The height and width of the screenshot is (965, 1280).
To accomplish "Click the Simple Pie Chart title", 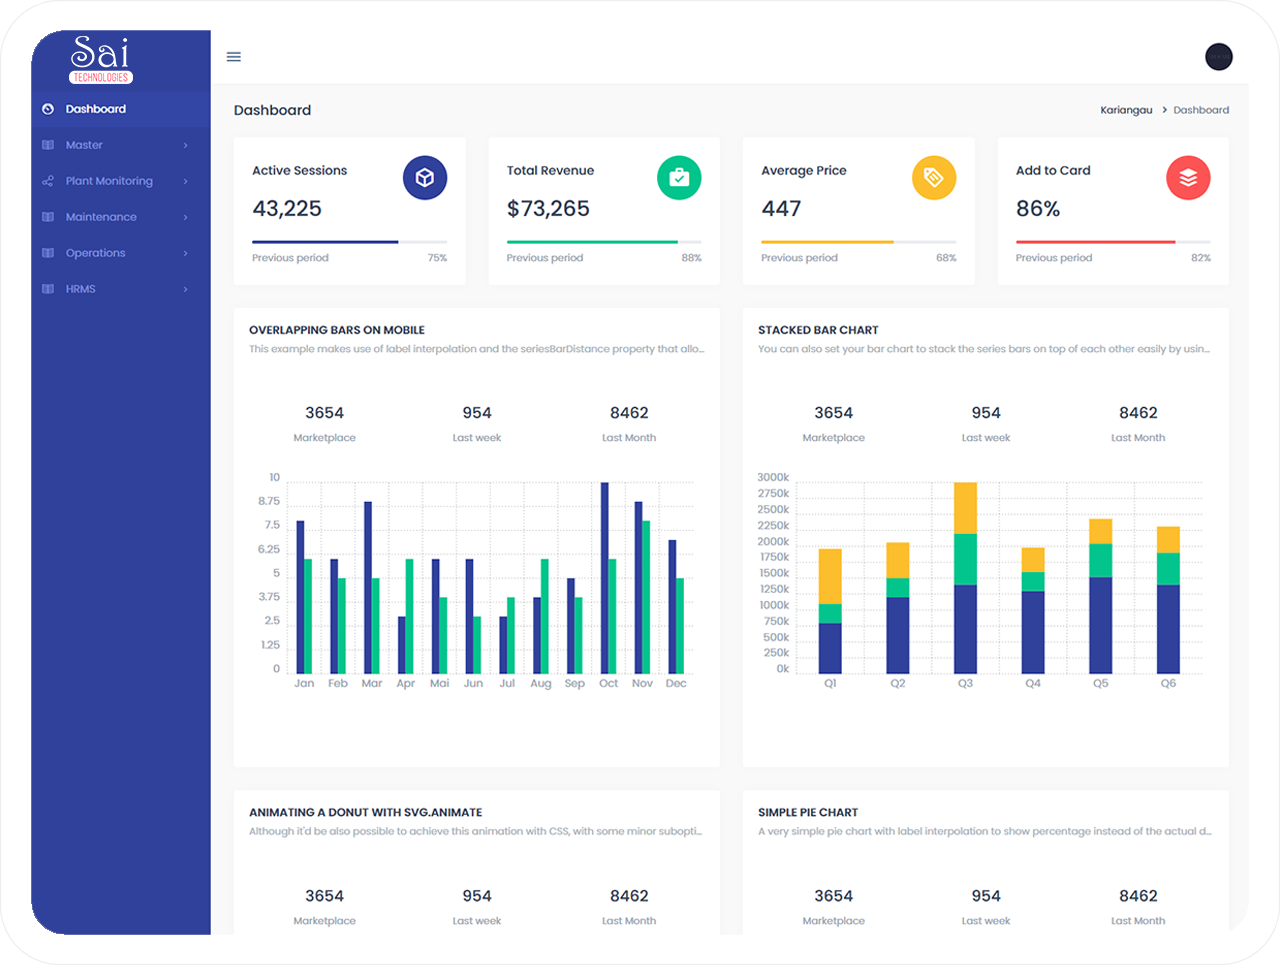I will tap(808, 813).
